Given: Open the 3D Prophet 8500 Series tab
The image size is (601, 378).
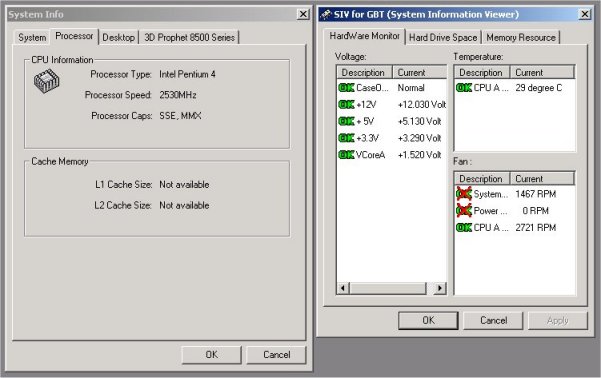Looking at the screenshot, I should tap(189, 38).
